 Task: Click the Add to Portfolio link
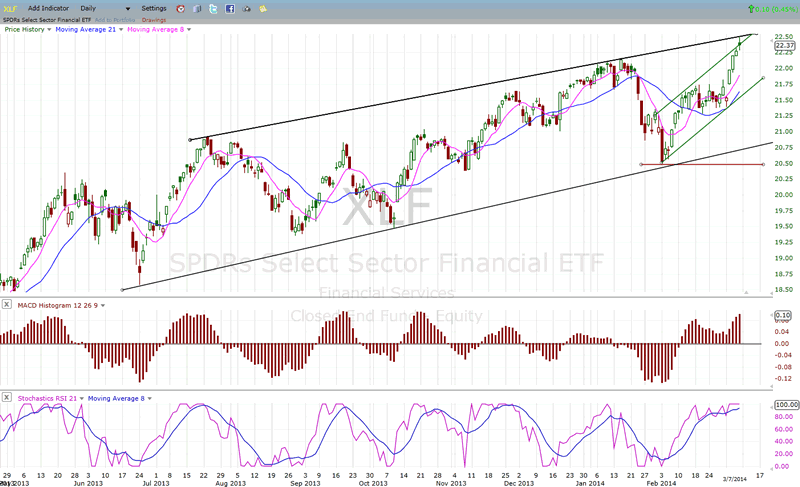[x=113, y=18]
